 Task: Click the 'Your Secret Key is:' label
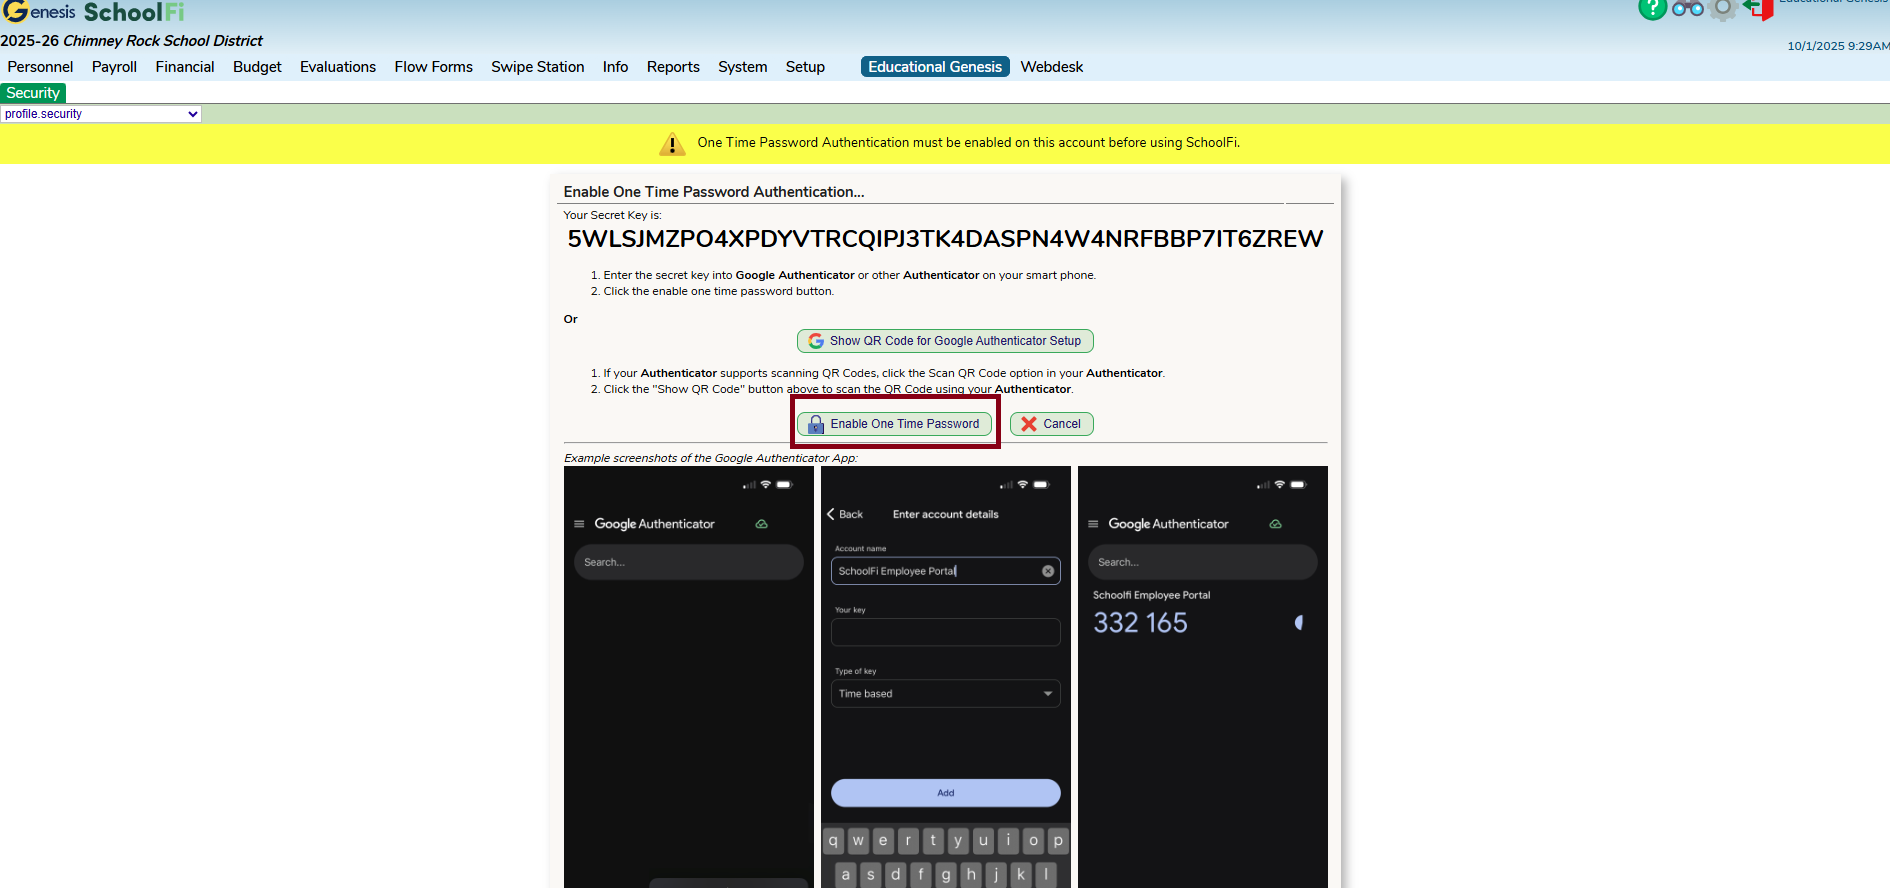coord(612,215)
